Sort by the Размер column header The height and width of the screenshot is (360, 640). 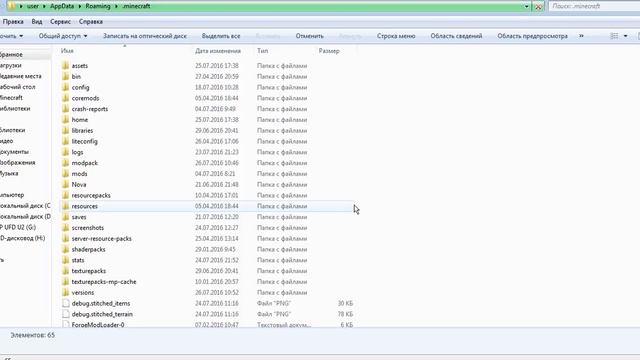click(329, 51)
